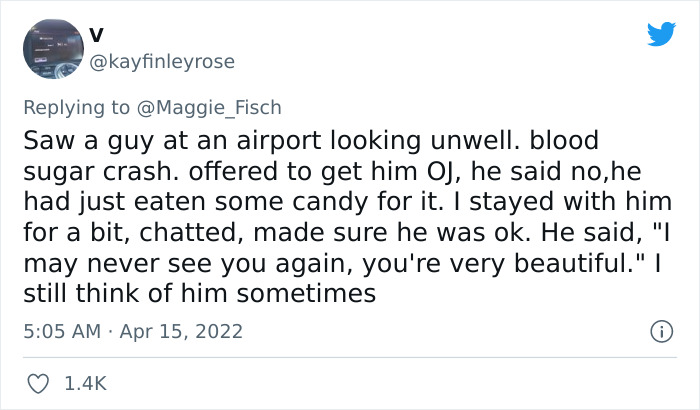
Task: Open the tweet info circle icon
Action: point(659,330)
